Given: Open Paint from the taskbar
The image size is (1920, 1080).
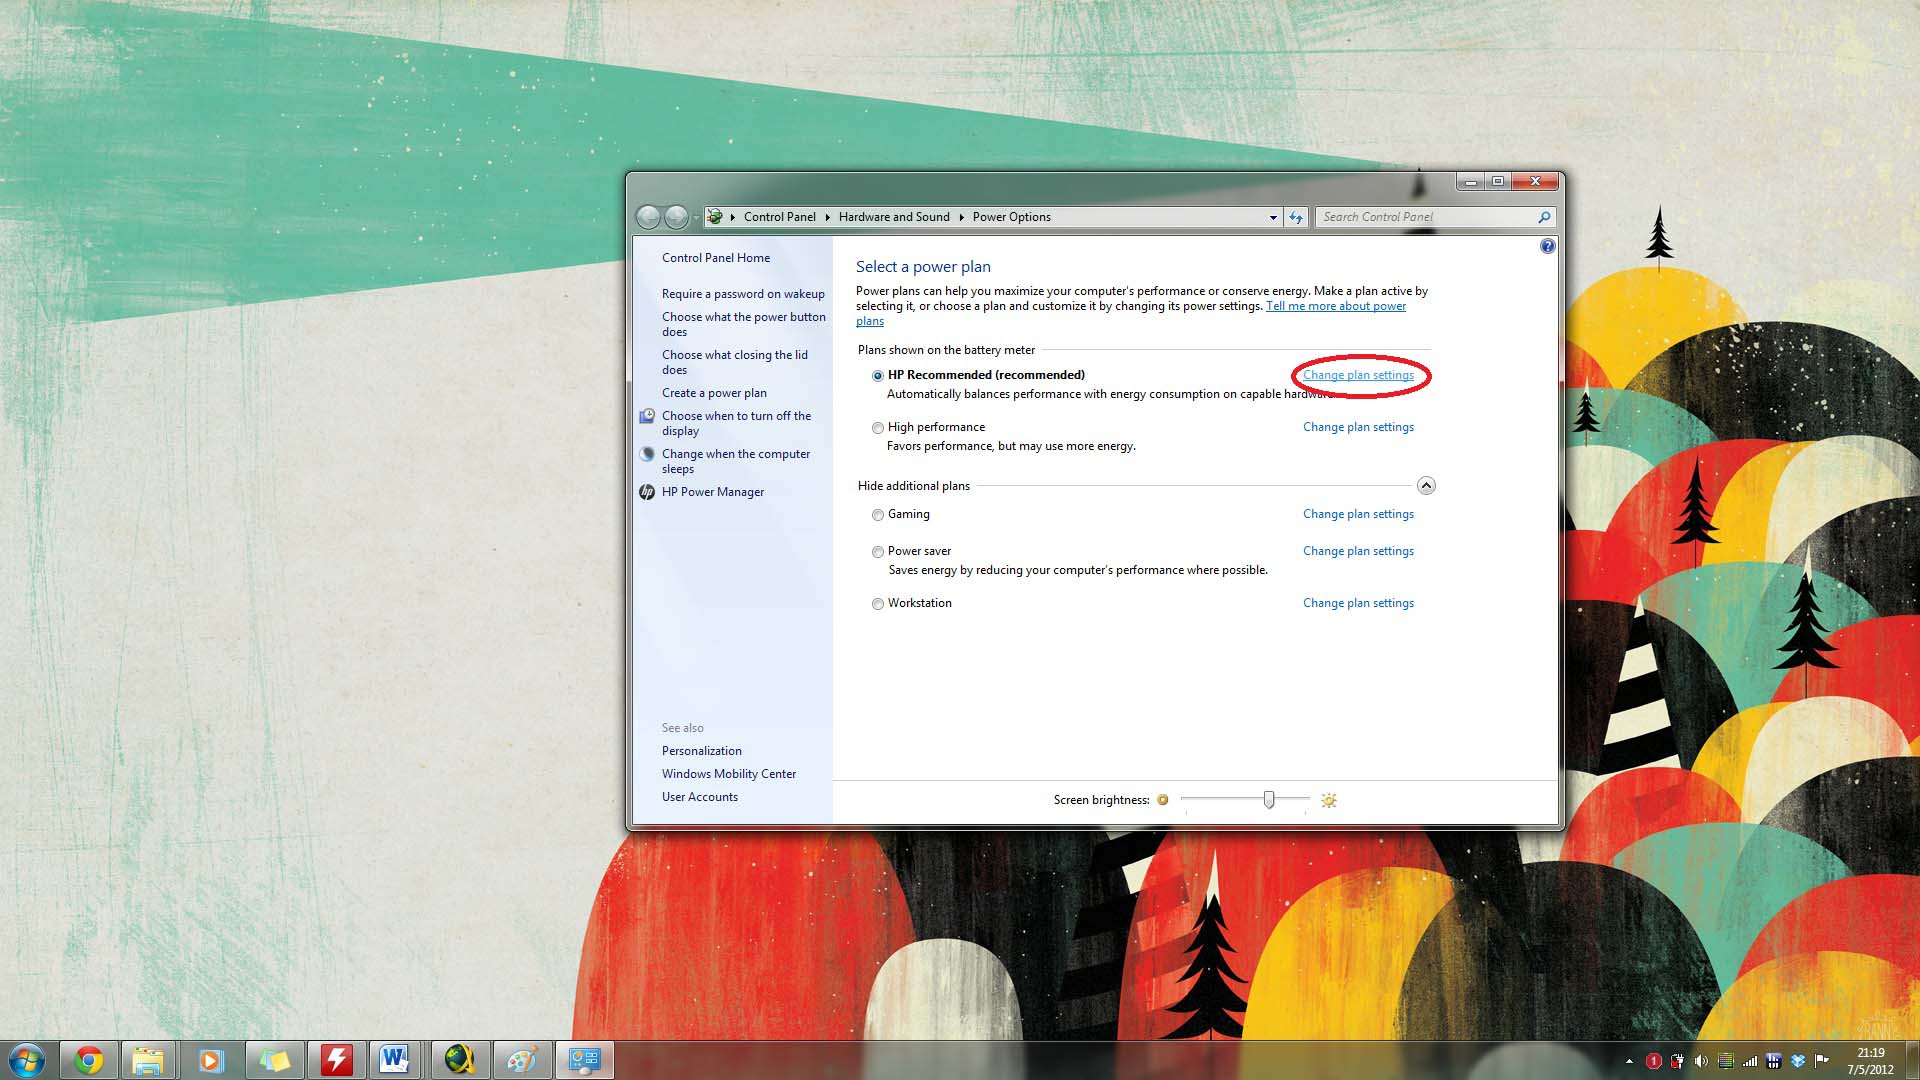Looking at the screenshot, I should pos(522,1060).
